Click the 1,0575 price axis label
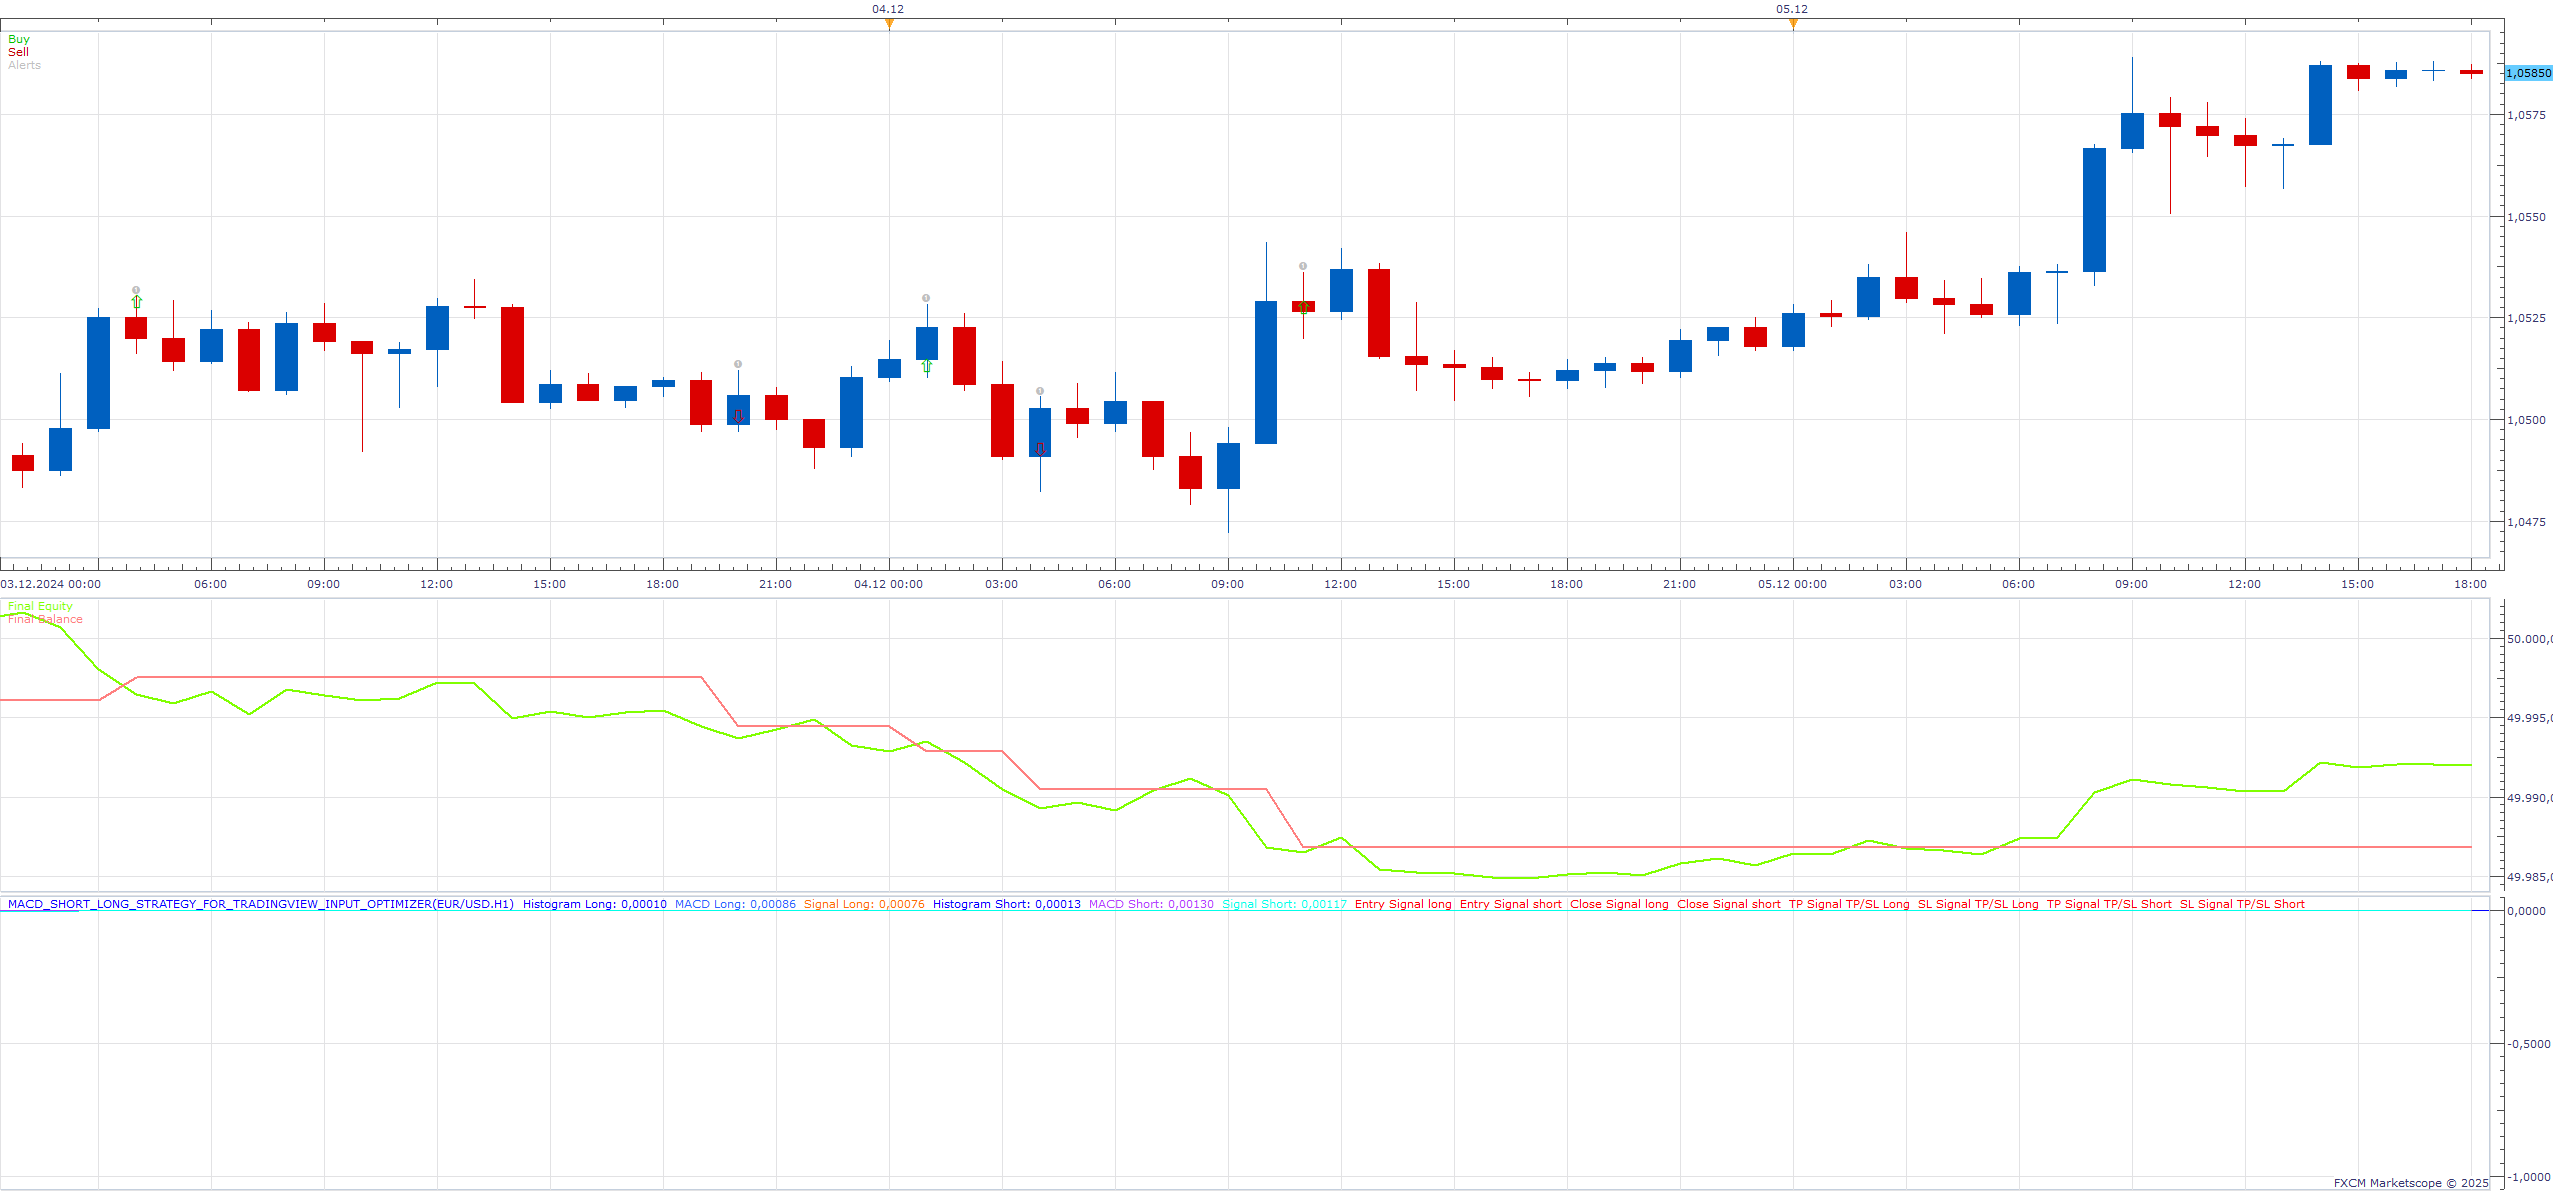 pyautogui.click(x=2526, y=115)
